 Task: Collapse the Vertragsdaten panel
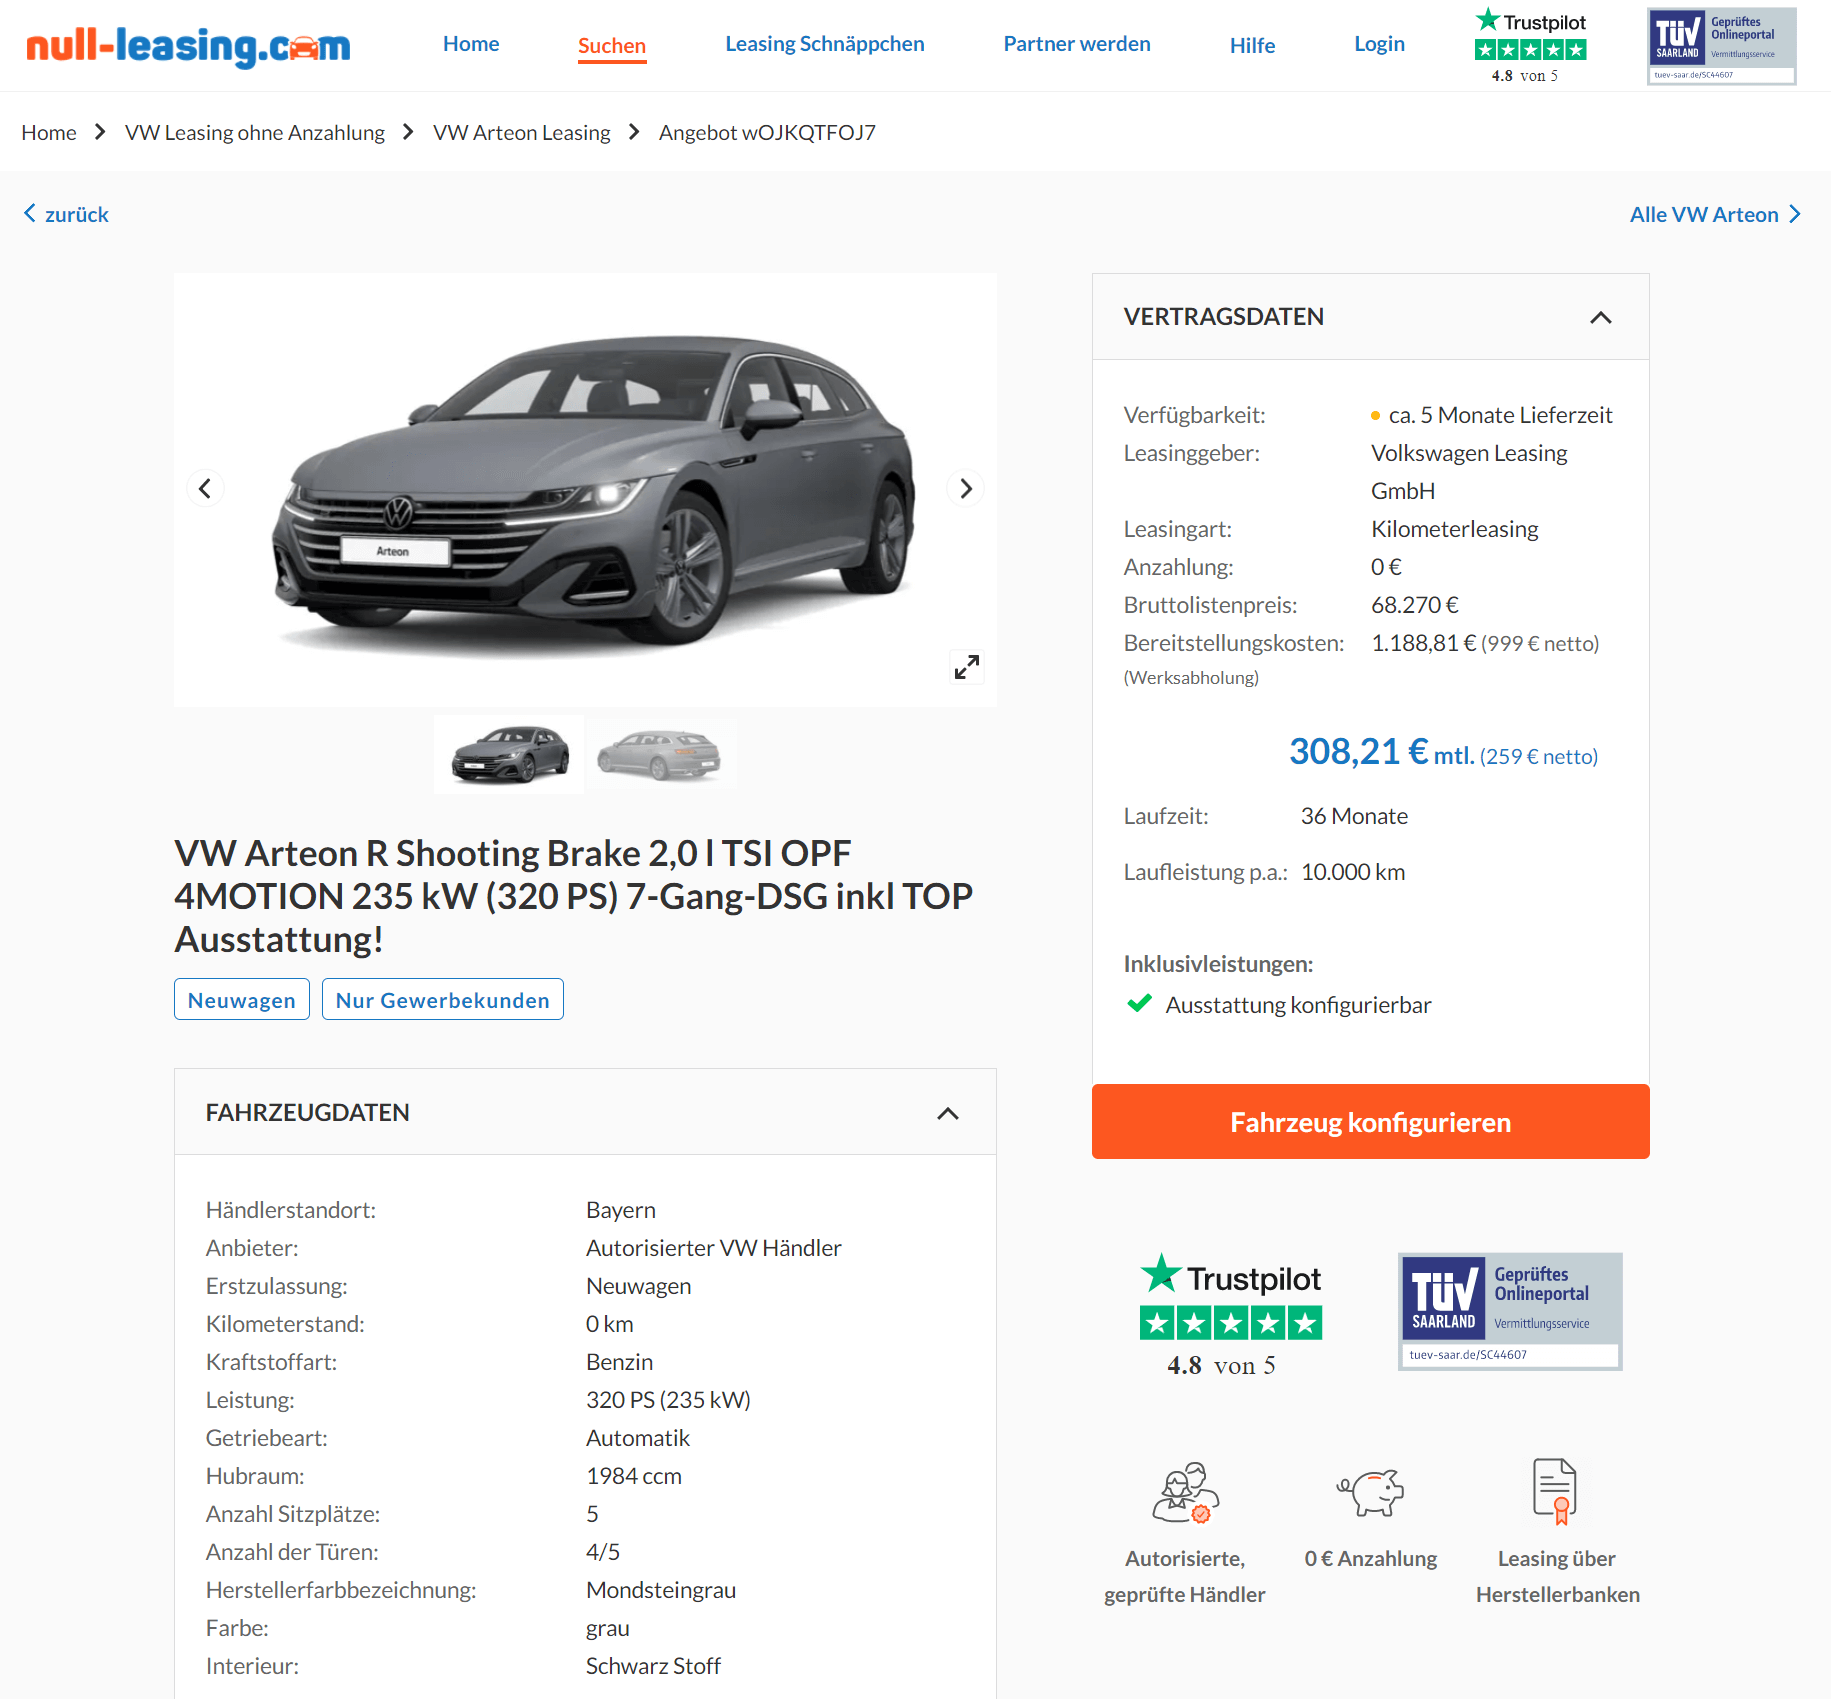click(x=1600, y=317)
